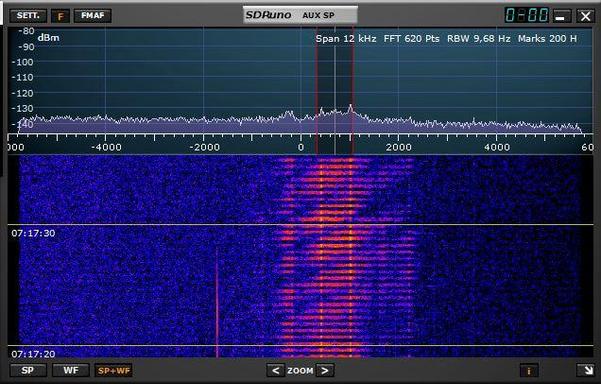Click the 07:17:20 waterfall time marker

point(33,354)
